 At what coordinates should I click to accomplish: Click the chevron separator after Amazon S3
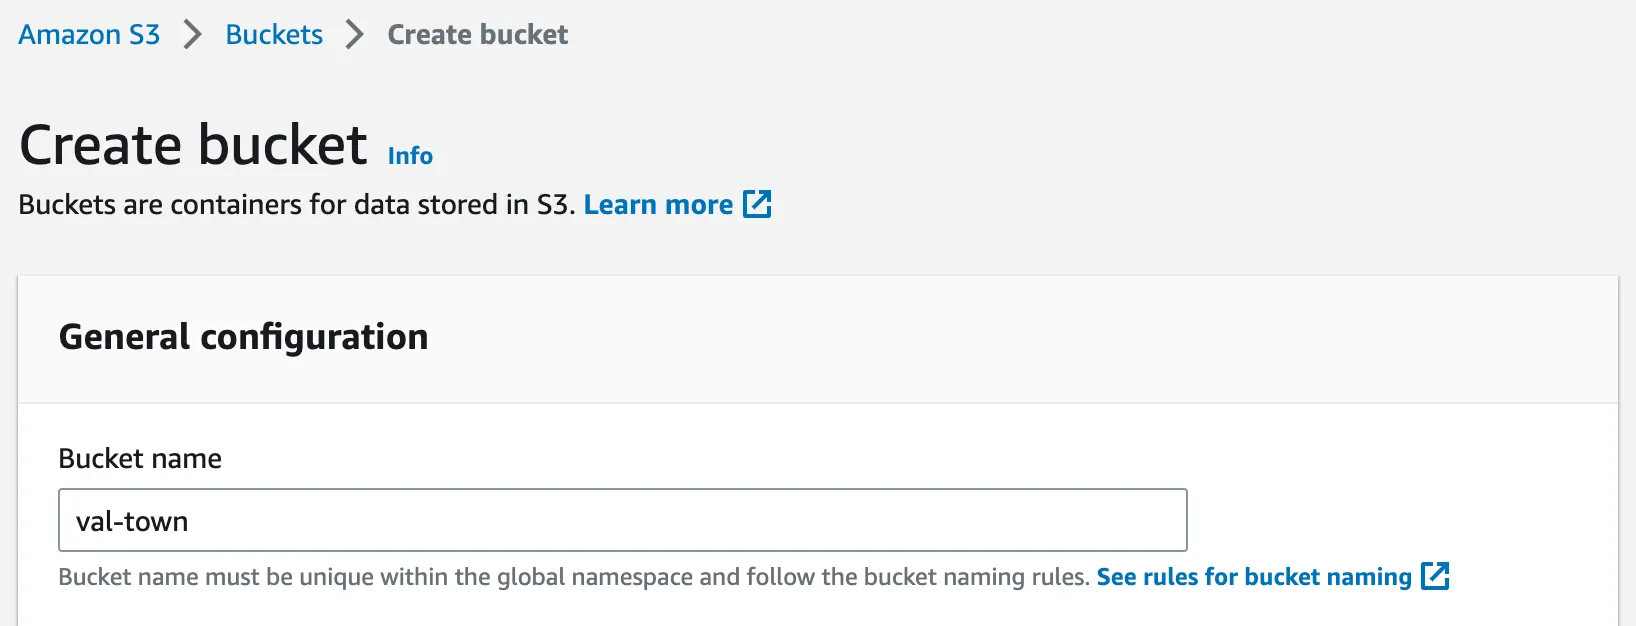tap(193, 35)
